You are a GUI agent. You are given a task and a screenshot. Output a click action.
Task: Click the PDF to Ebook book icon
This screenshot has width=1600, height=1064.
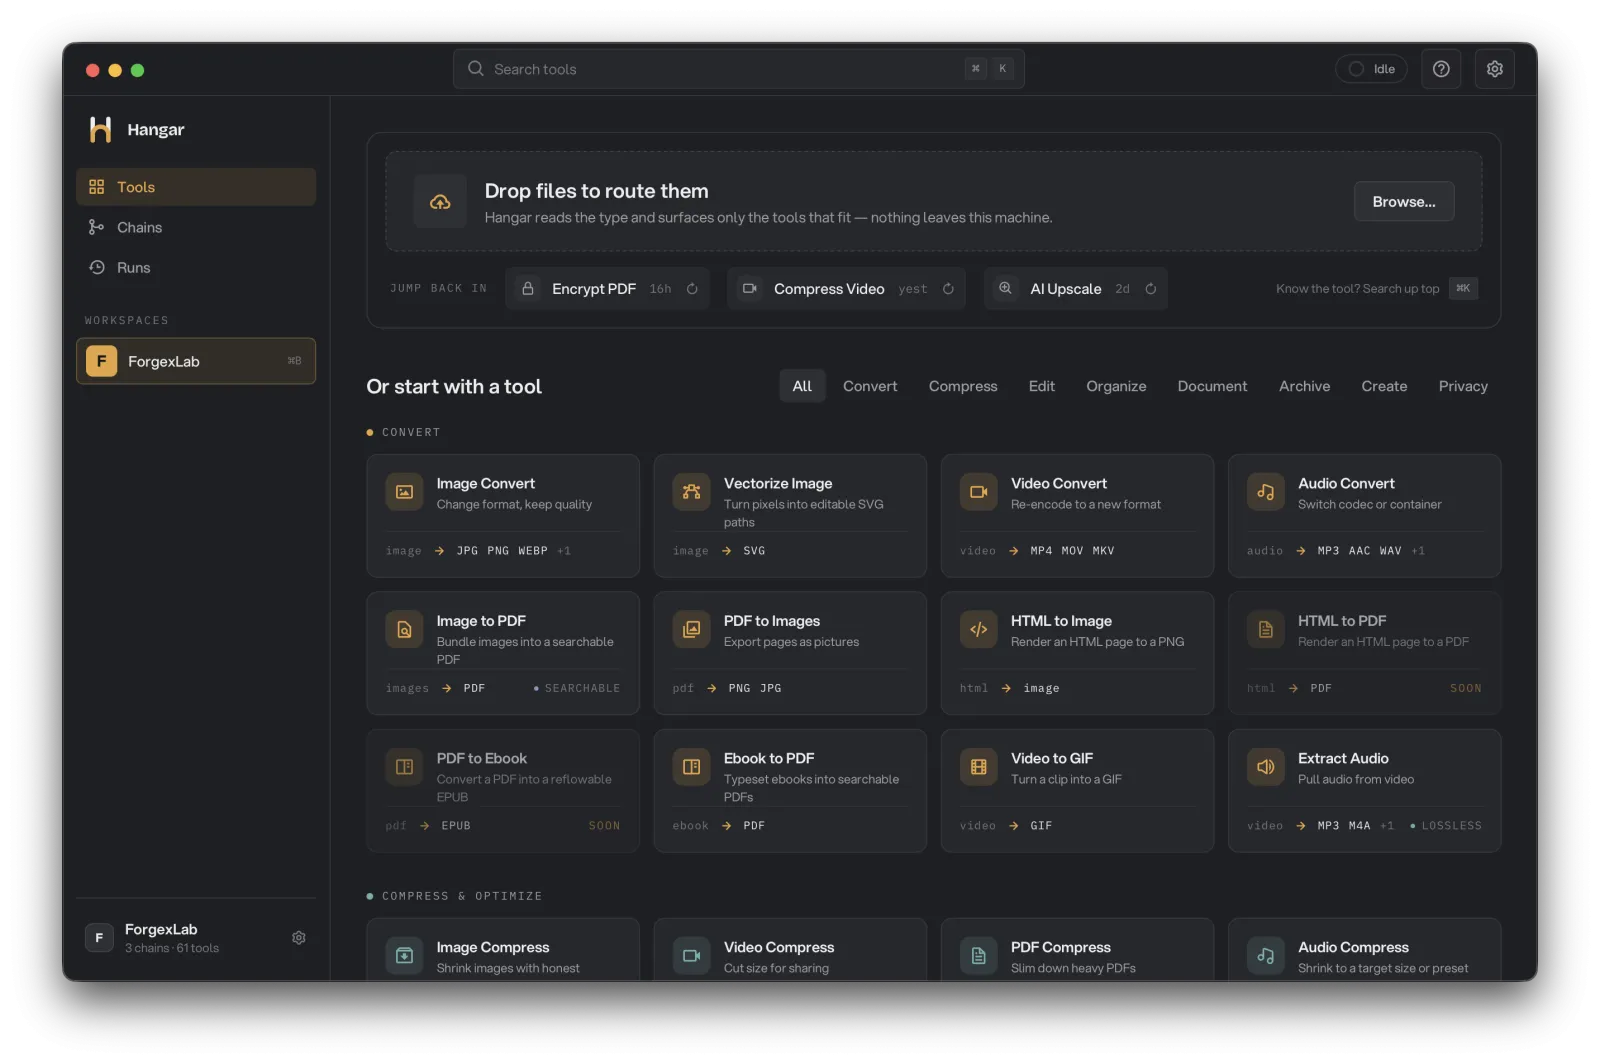404,767
